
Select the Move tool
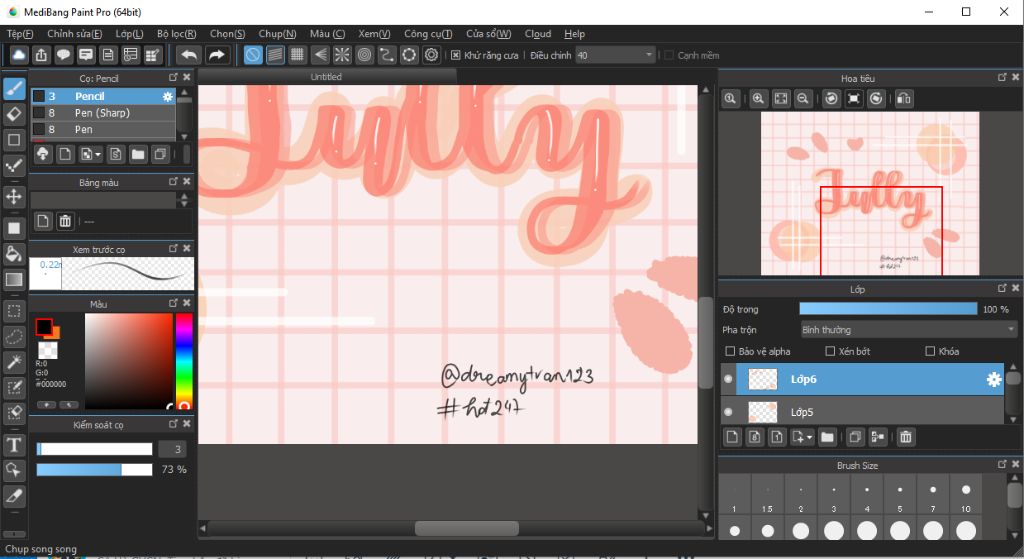(x=14, y=197)
